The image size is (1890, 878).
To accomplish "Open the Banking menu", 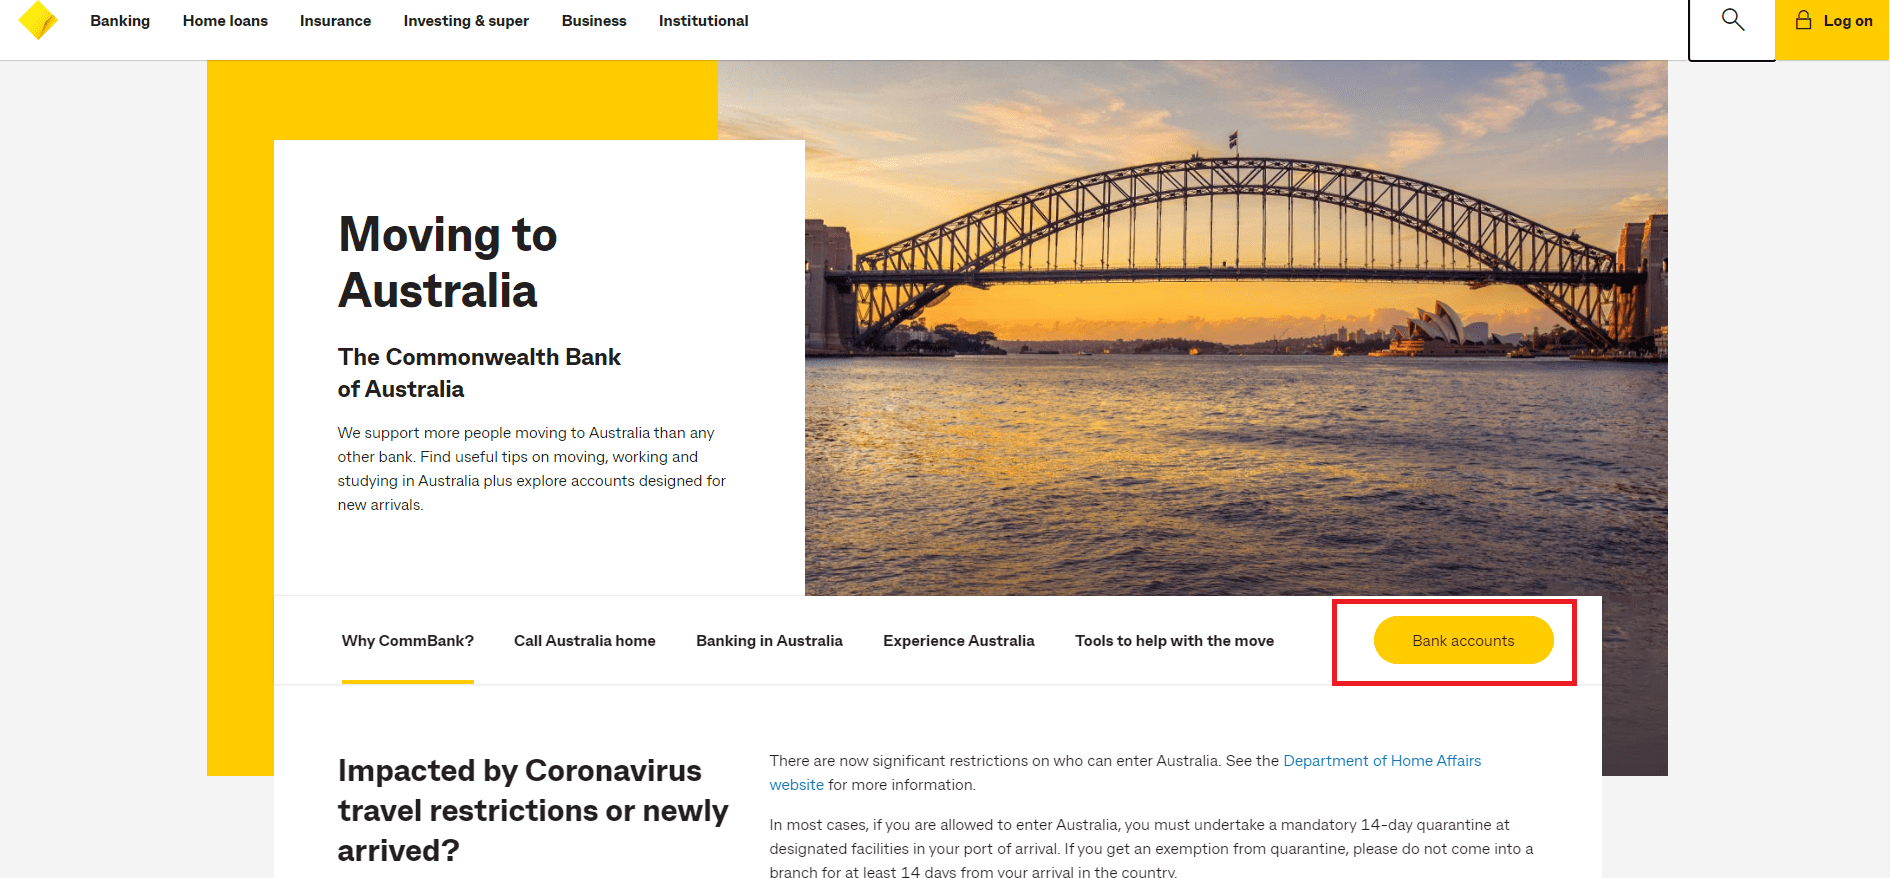I will [x=120, y=21].
